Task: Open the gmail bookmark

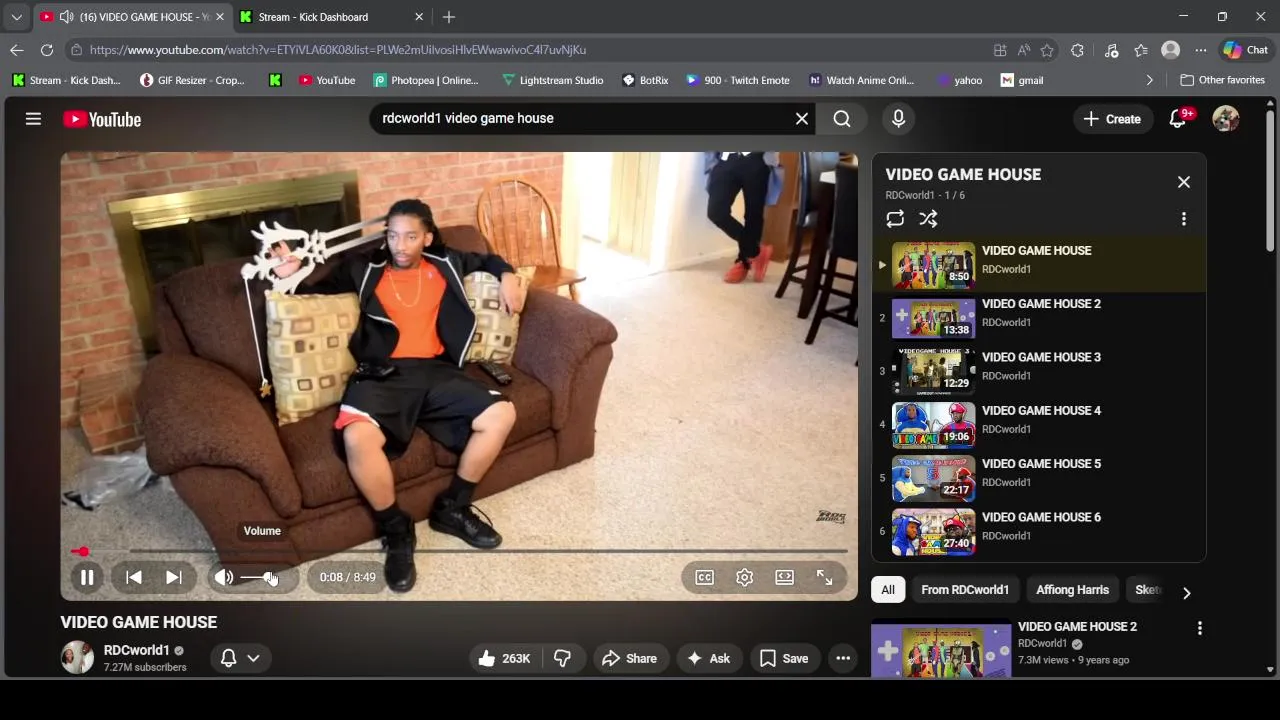Action: tap(1022, 80)
